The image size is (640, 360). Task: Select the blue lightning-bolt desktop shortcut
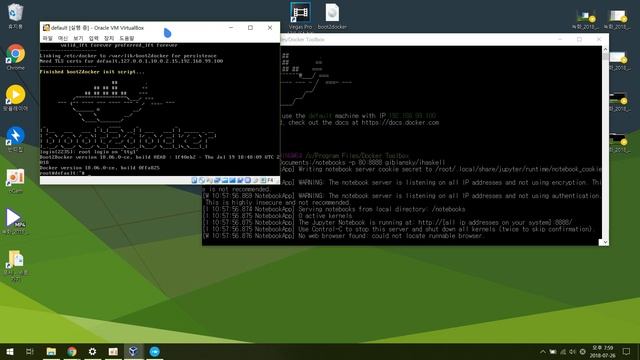(16, 139)
